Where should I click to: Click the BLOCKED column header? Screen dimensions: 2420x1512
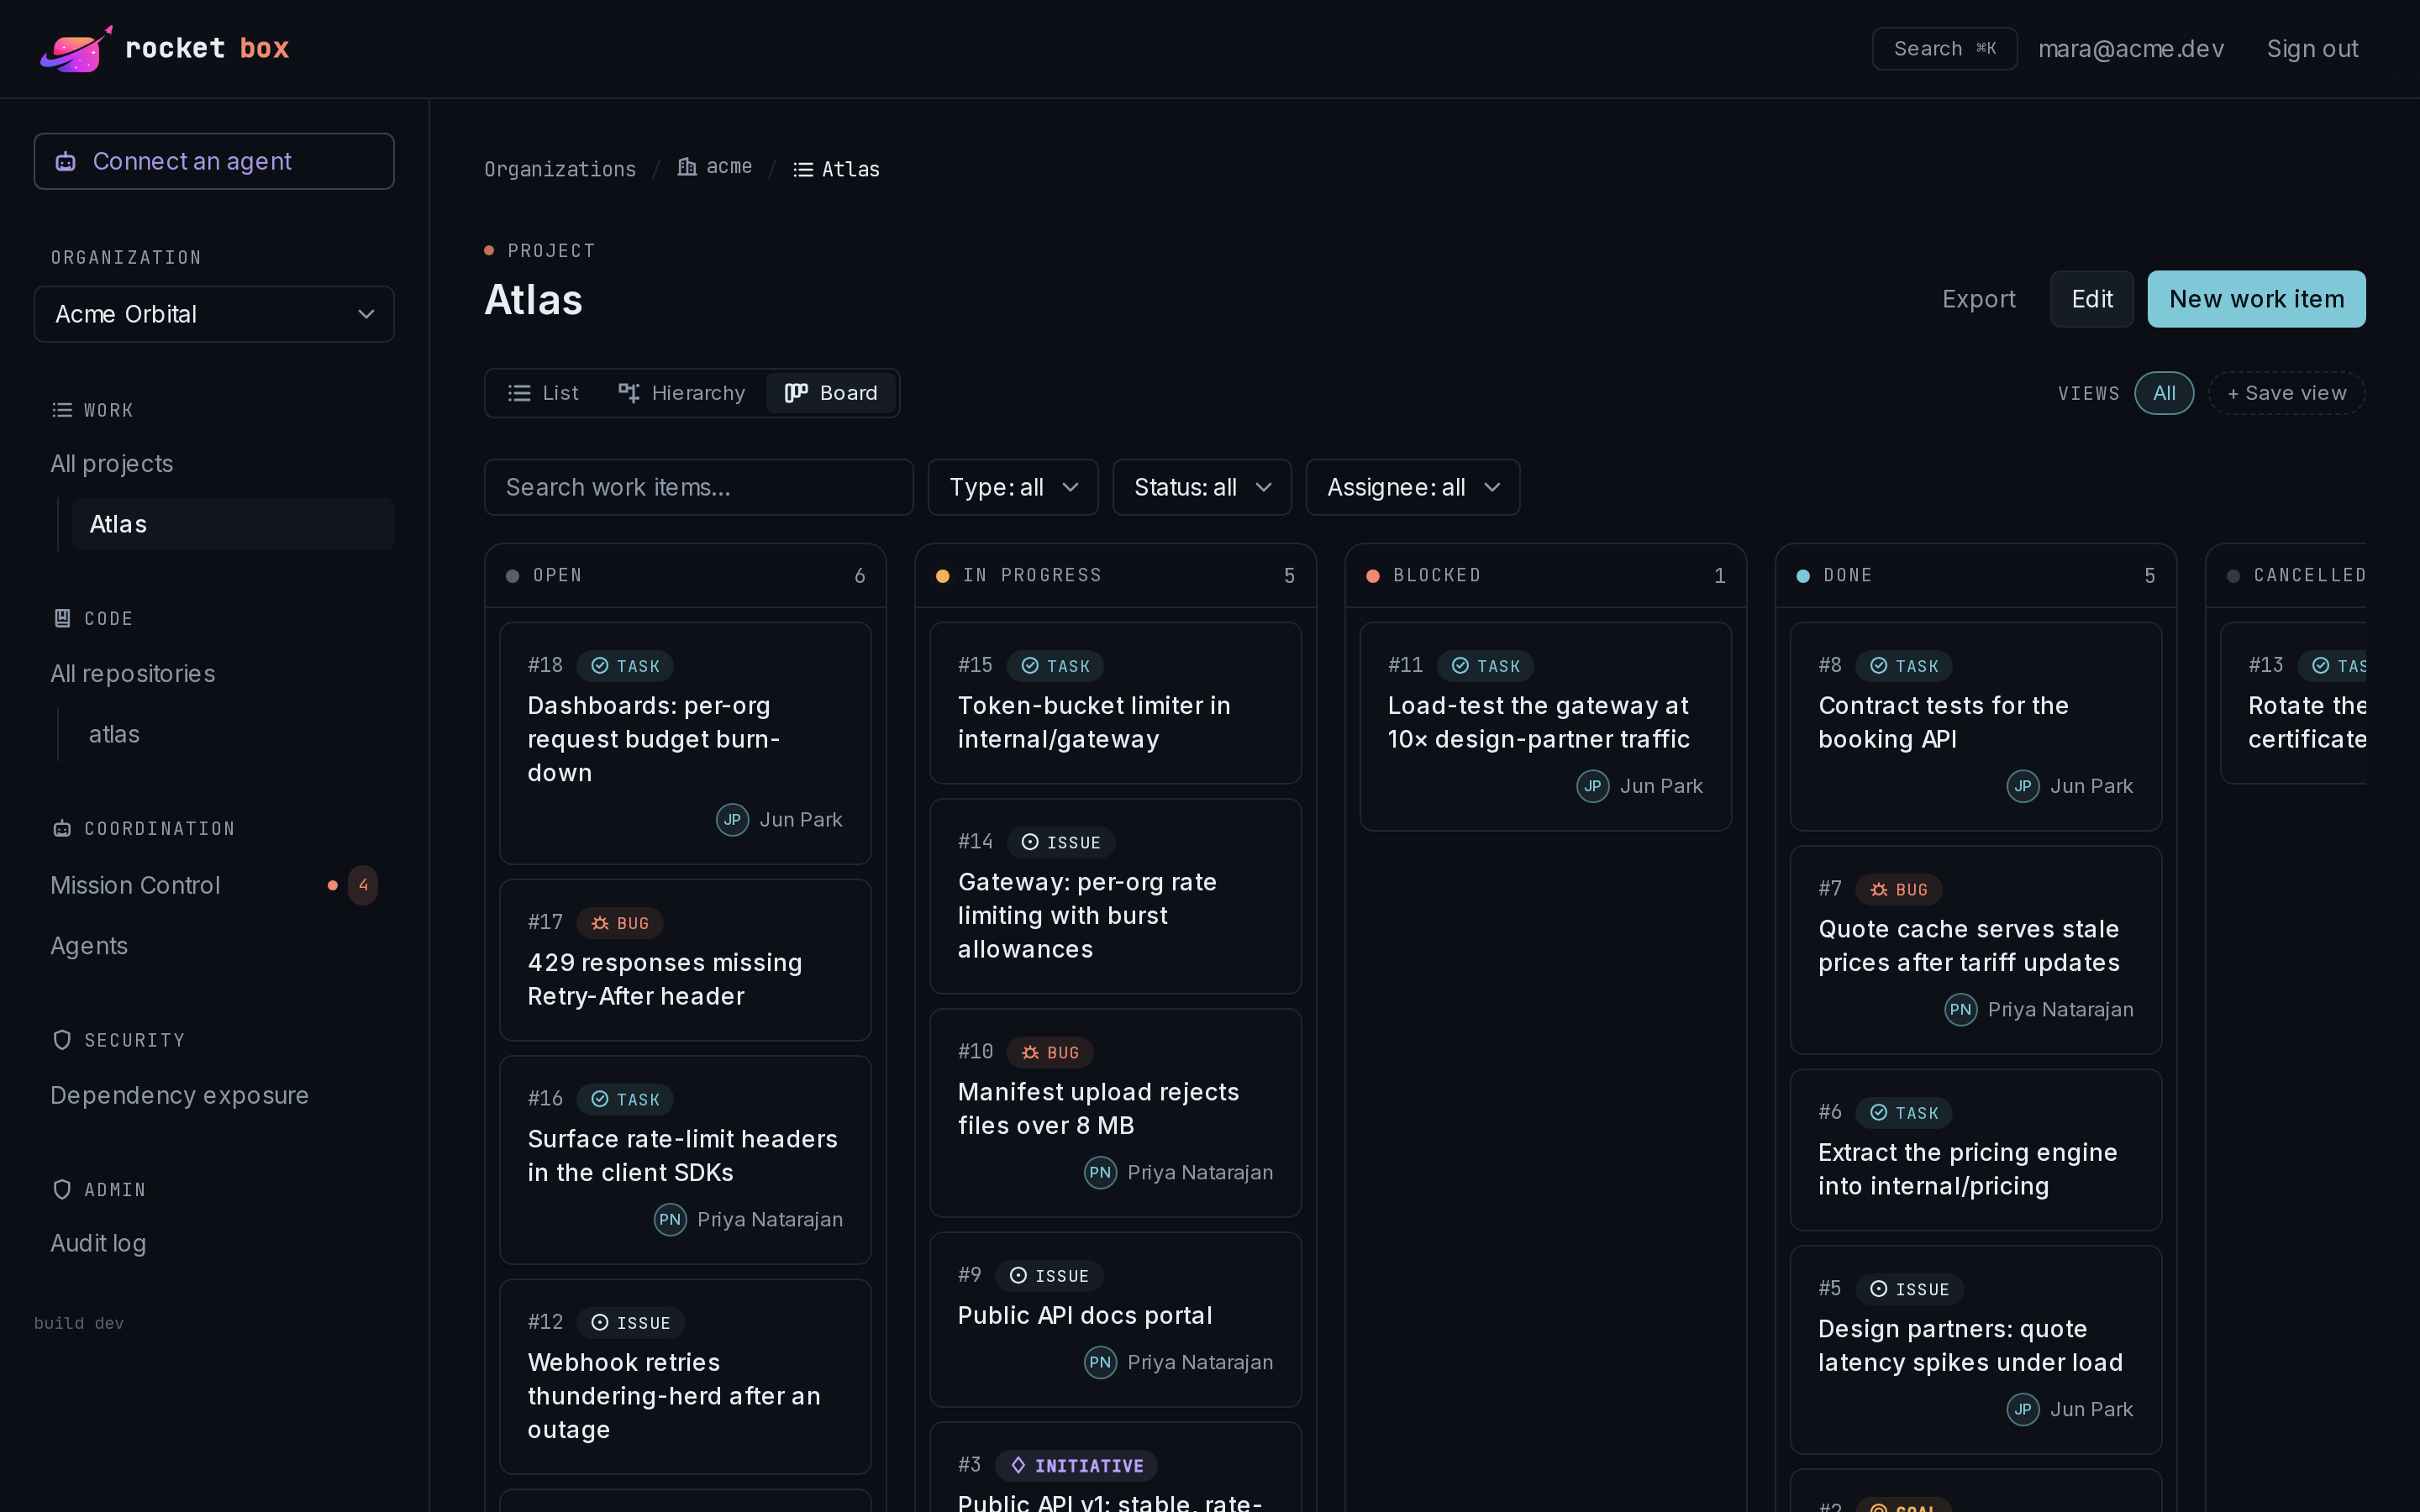(x=1545, y=576)
